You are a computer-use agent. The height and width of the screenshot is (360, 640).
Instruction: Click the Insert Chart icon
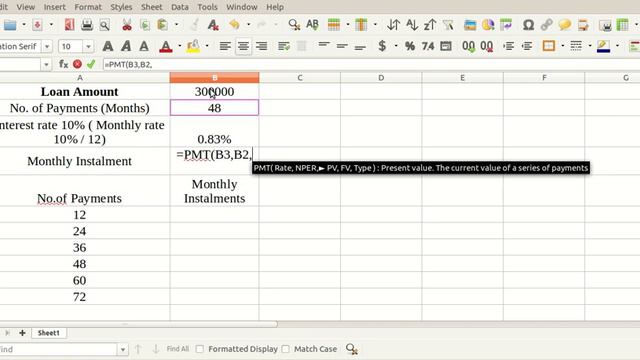tap(488, 25)
